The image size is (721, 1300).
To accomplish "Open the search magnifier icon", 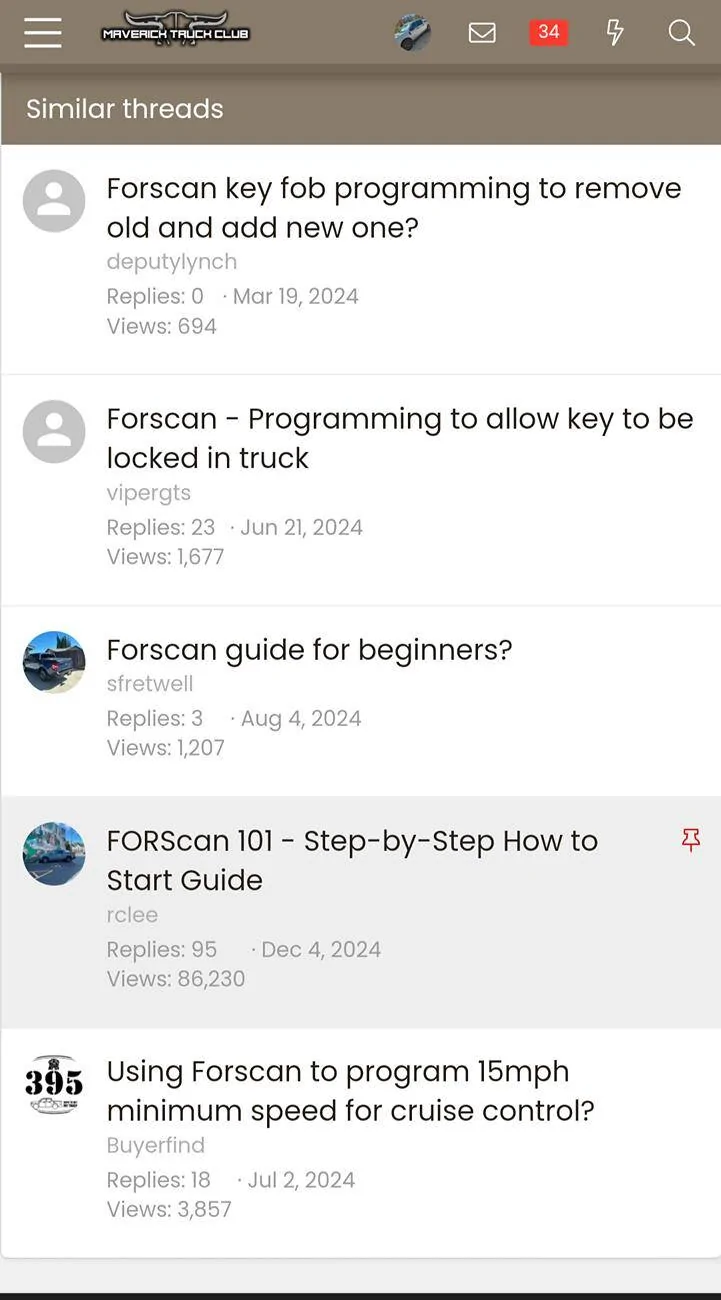I will [x=681, y=33].
